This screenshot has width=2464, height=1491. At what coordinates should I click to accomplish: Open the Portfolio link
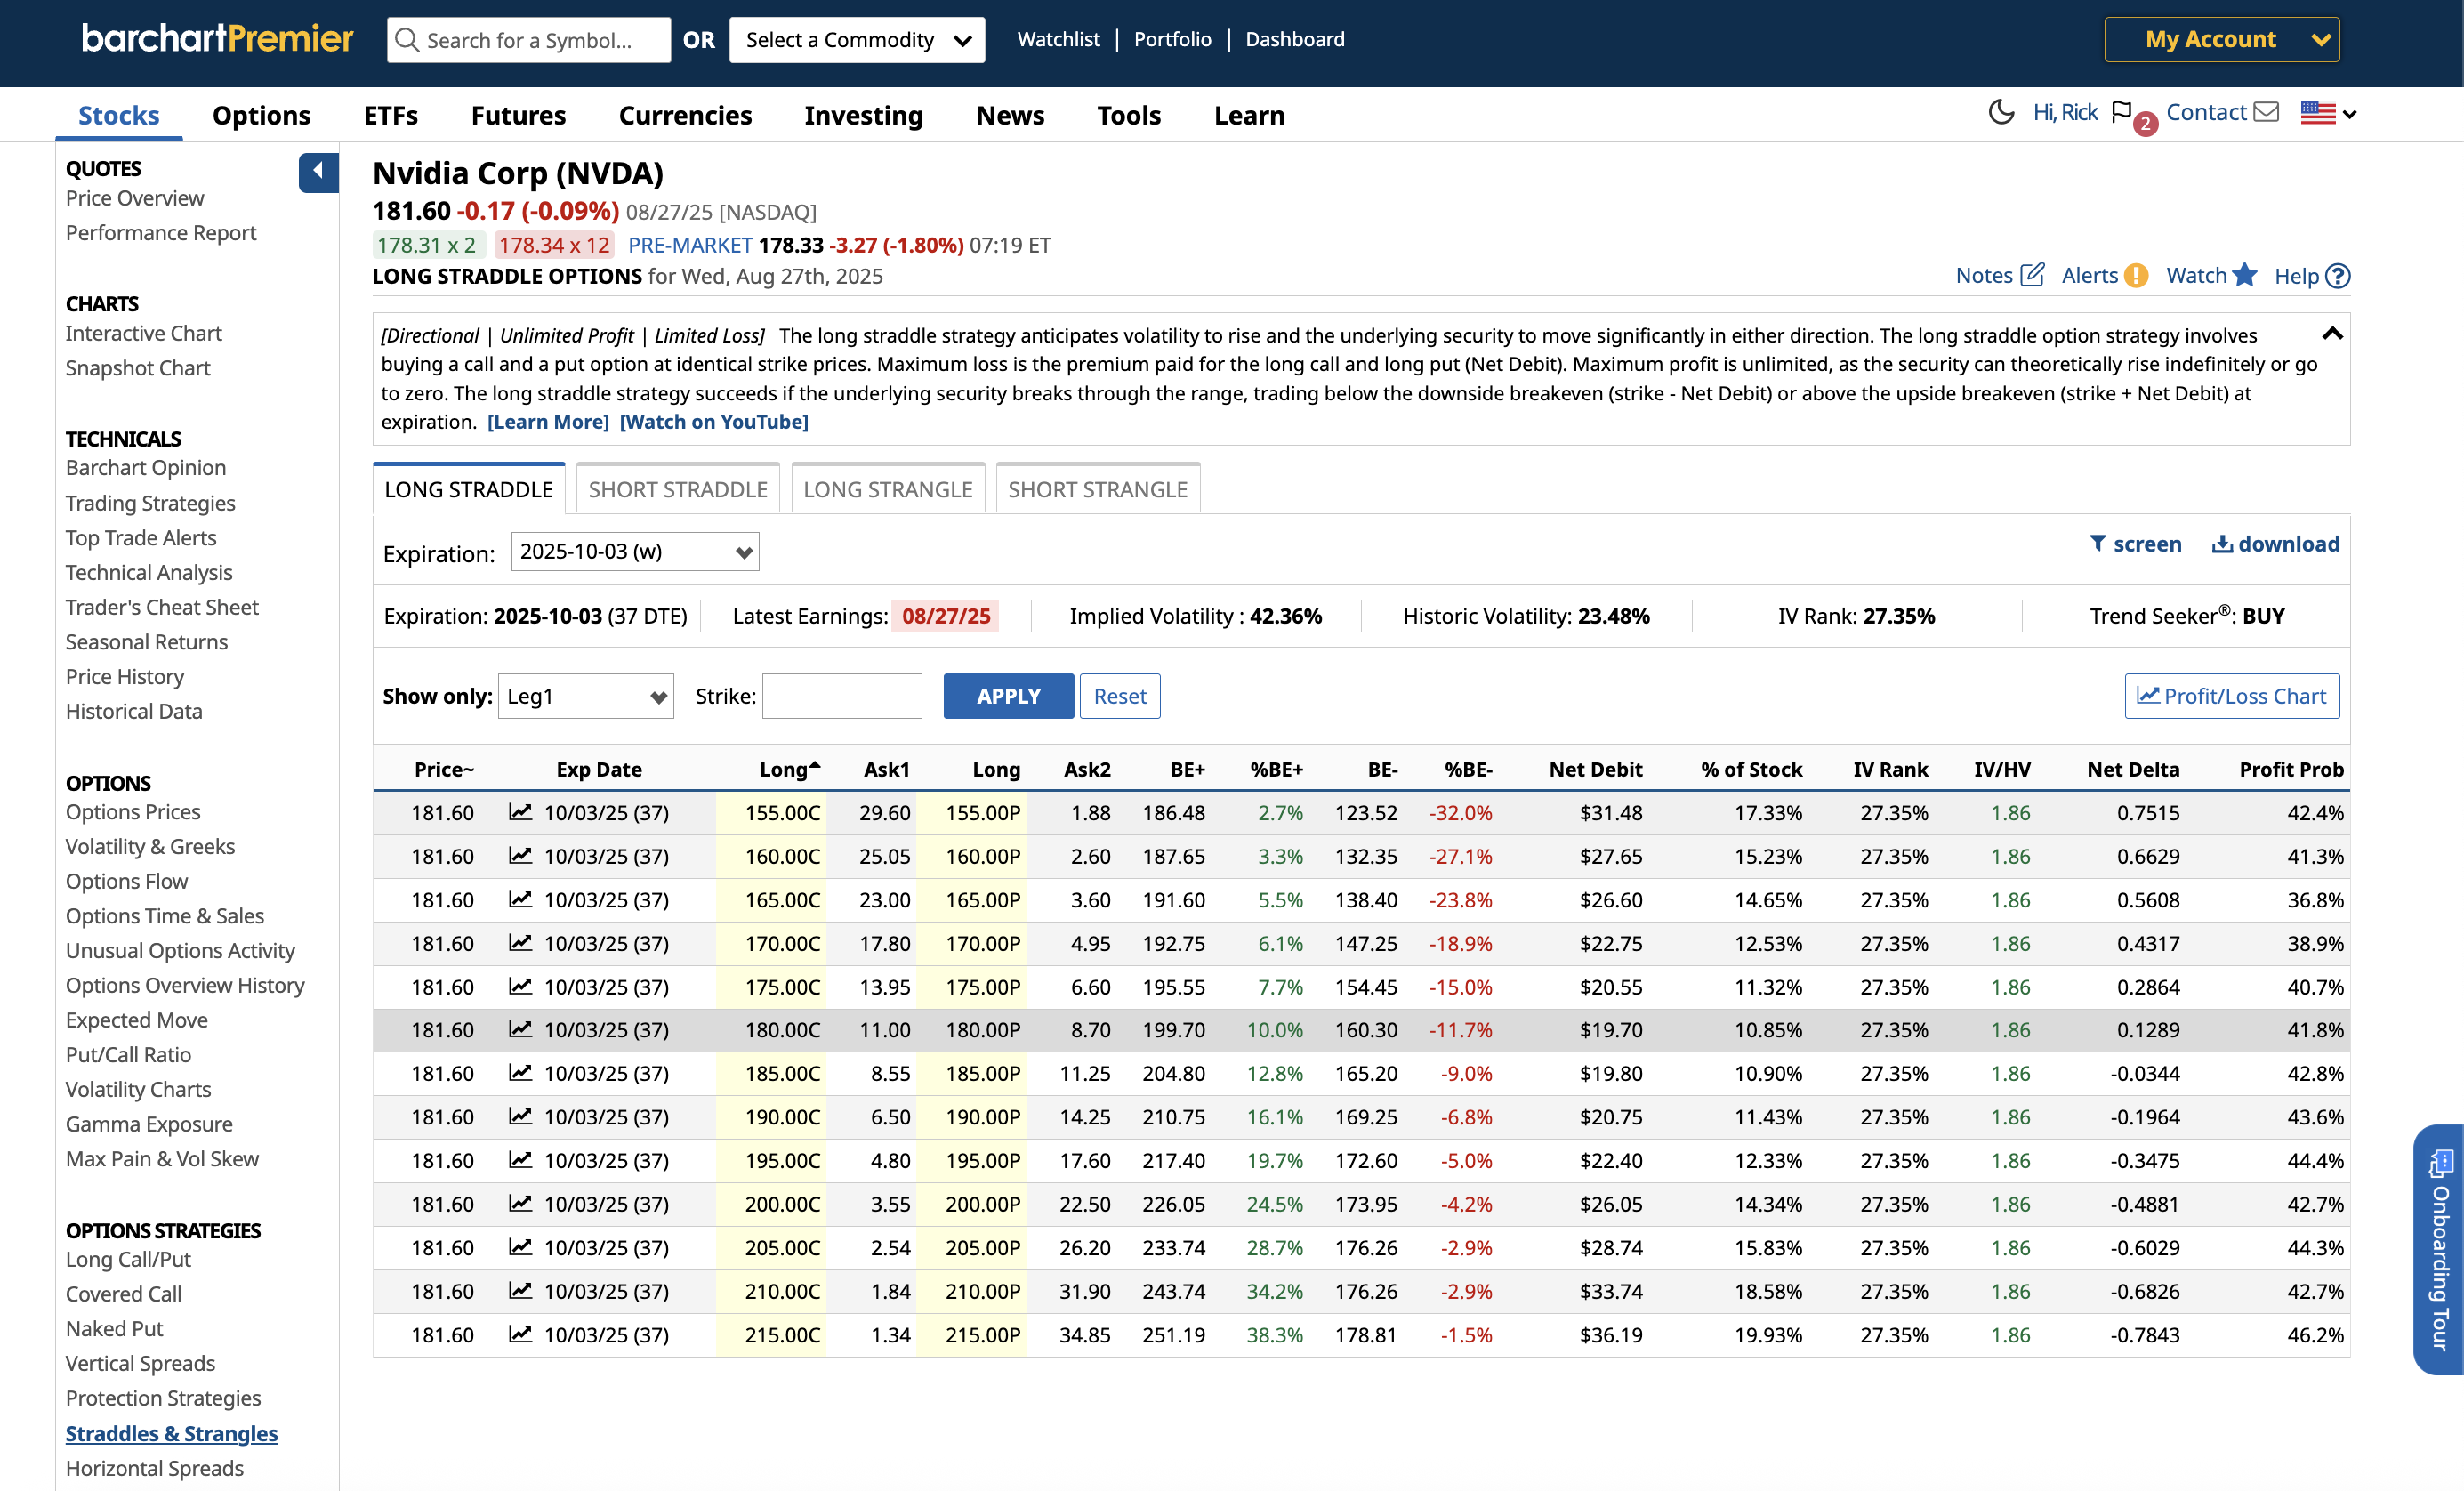click(1173, 39)
